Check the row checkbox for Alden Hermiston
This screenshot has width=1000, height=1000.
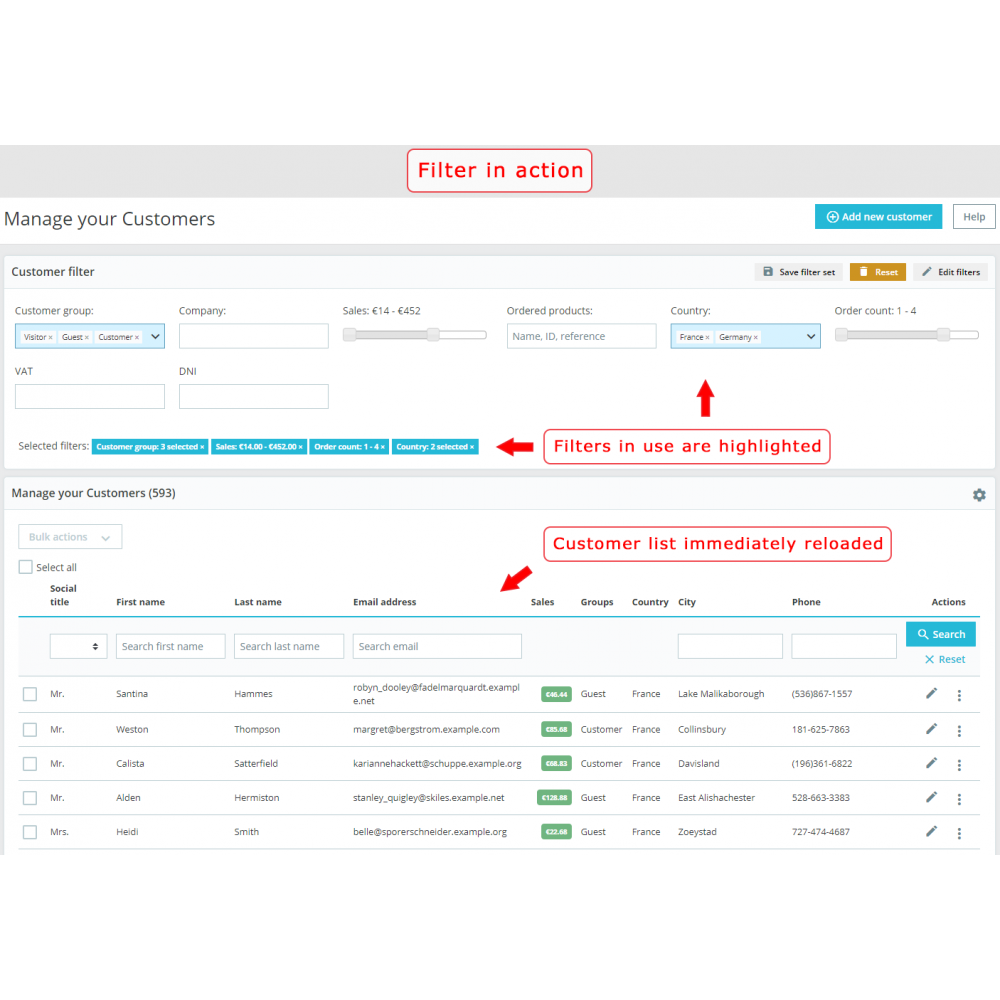29,797
